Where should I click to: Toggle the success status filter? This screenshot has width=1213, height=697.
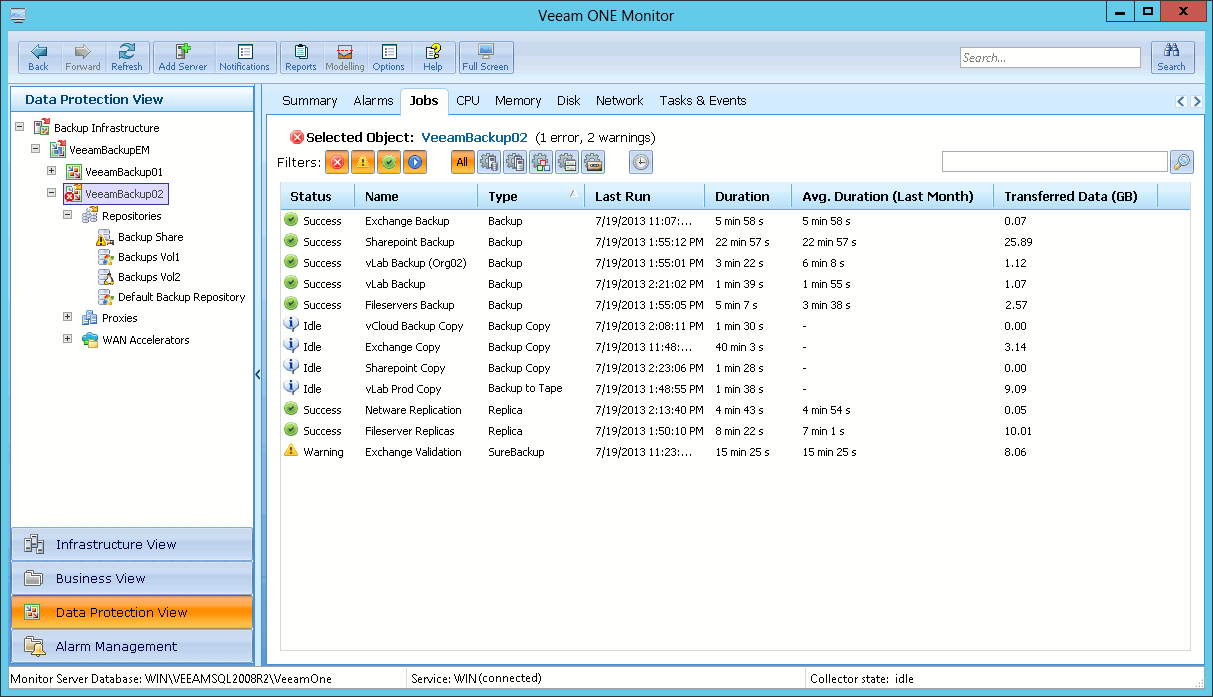tap(389, 162)
